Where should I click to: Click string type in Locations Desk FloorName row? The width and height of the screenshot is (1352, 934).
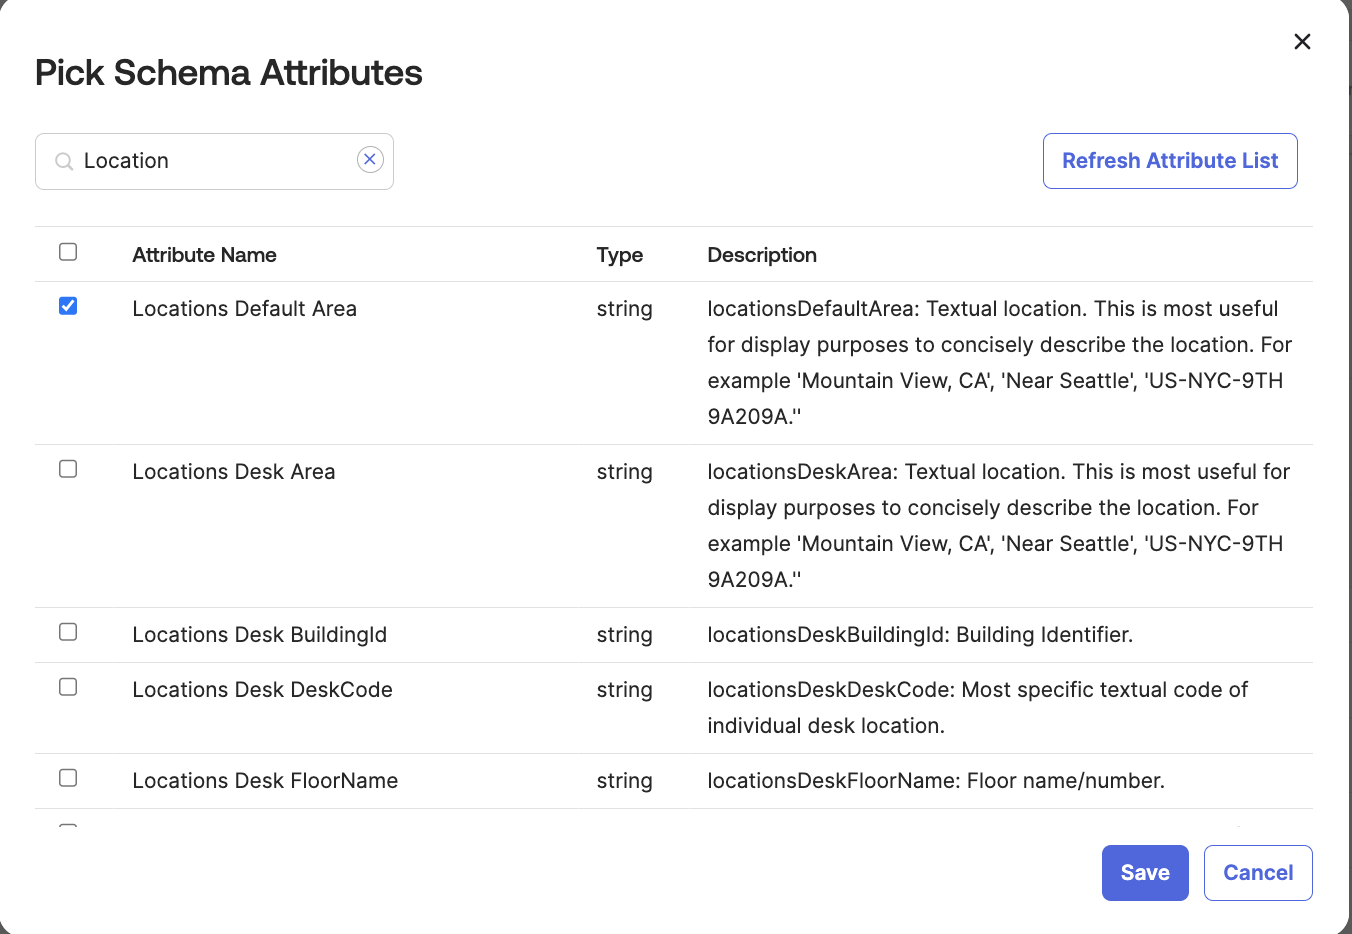[624, 781]
